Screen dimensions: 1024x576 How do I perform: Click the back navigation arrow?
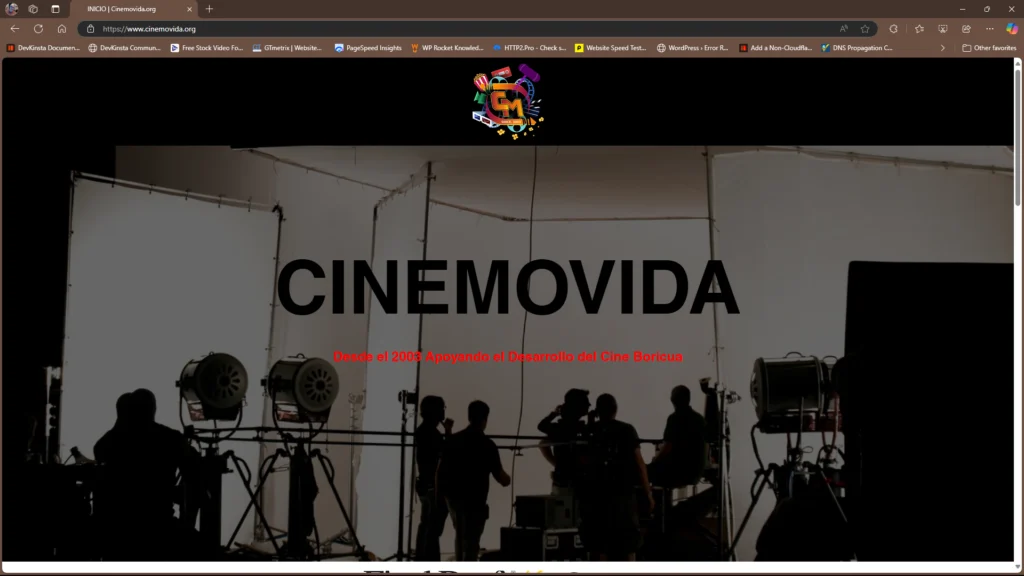(14, 29)
